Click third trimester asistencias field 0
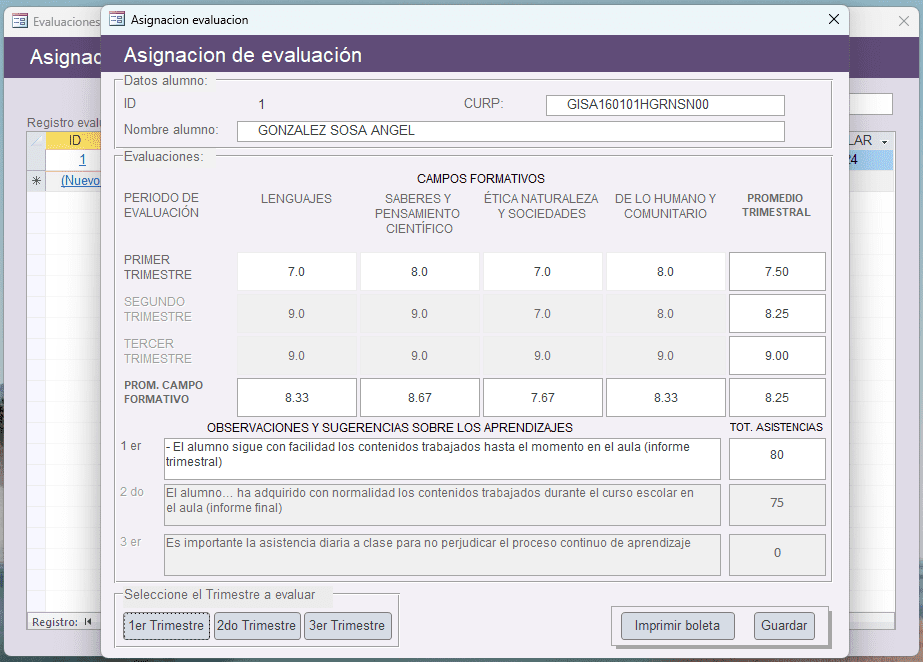 [777, 554]
